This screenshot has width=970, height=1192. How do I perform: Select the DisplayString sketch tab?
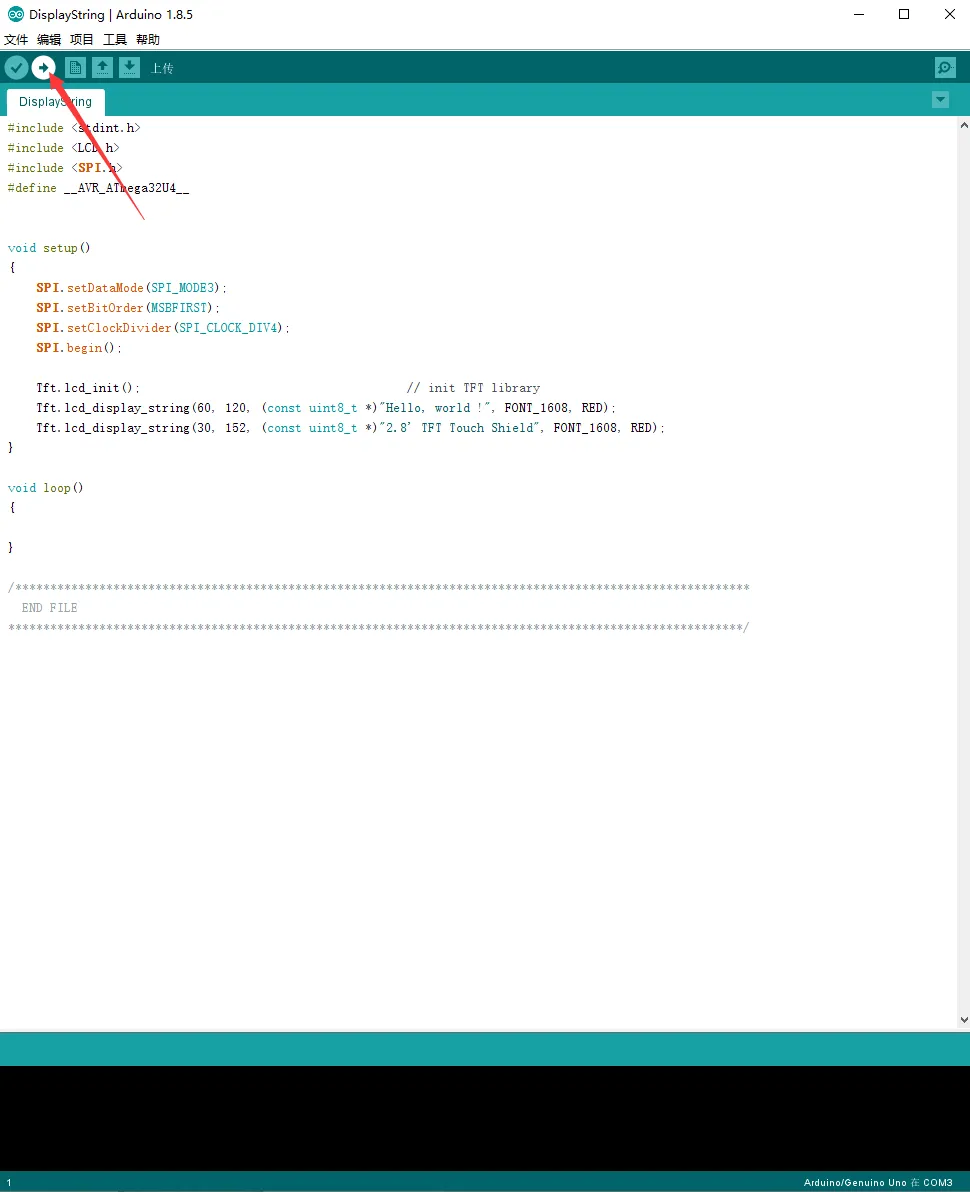tap(55, 102)
